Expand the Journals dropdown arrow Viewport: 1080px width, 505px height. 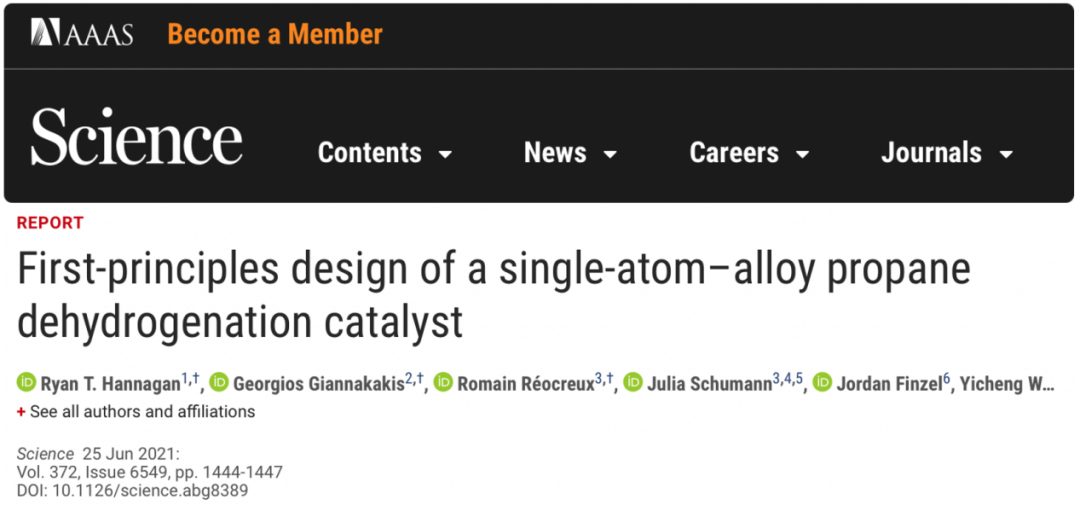coord(1006,154)
